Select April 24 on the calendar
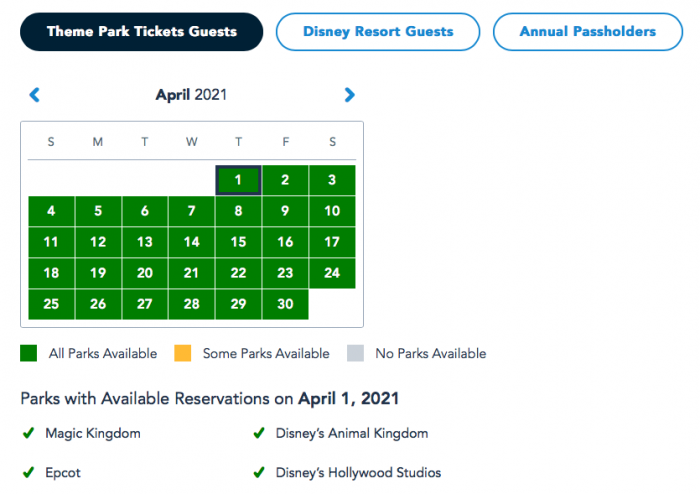 pyautogui.click(x=332, y=273)
